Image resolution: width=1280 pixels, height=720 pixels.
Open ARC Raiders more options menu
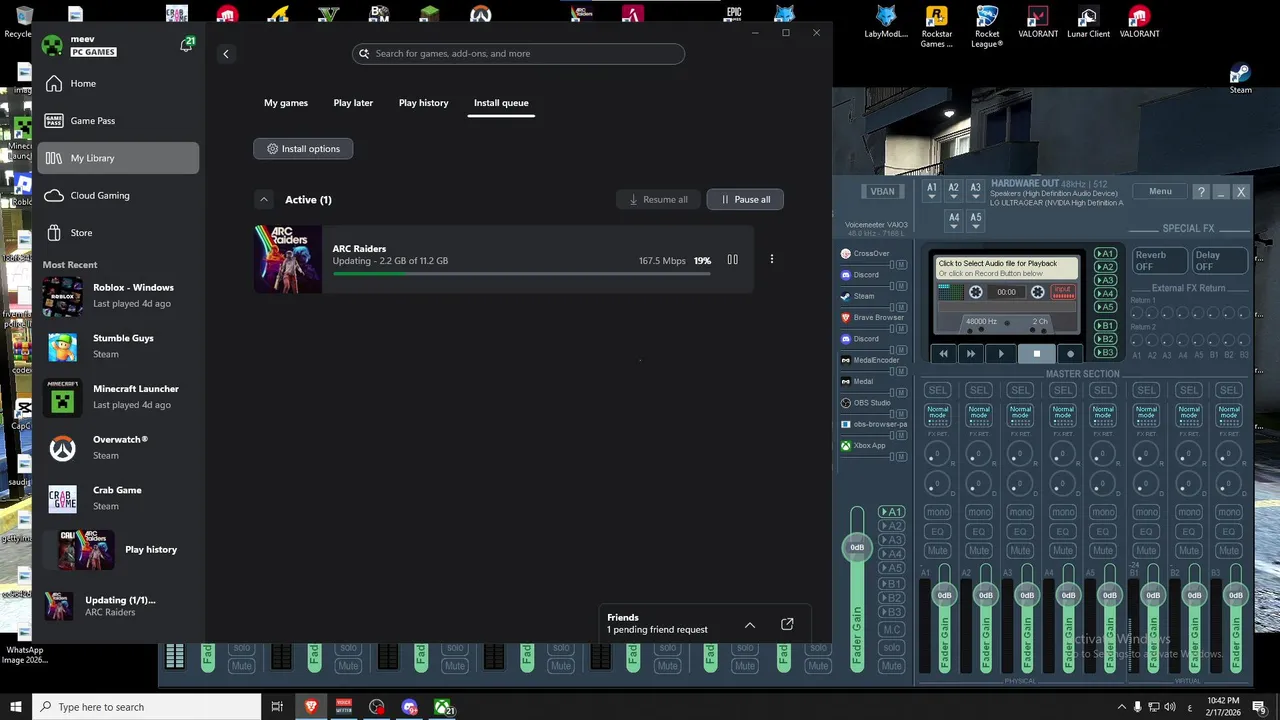pyautogui.click(x=771, y=260)
